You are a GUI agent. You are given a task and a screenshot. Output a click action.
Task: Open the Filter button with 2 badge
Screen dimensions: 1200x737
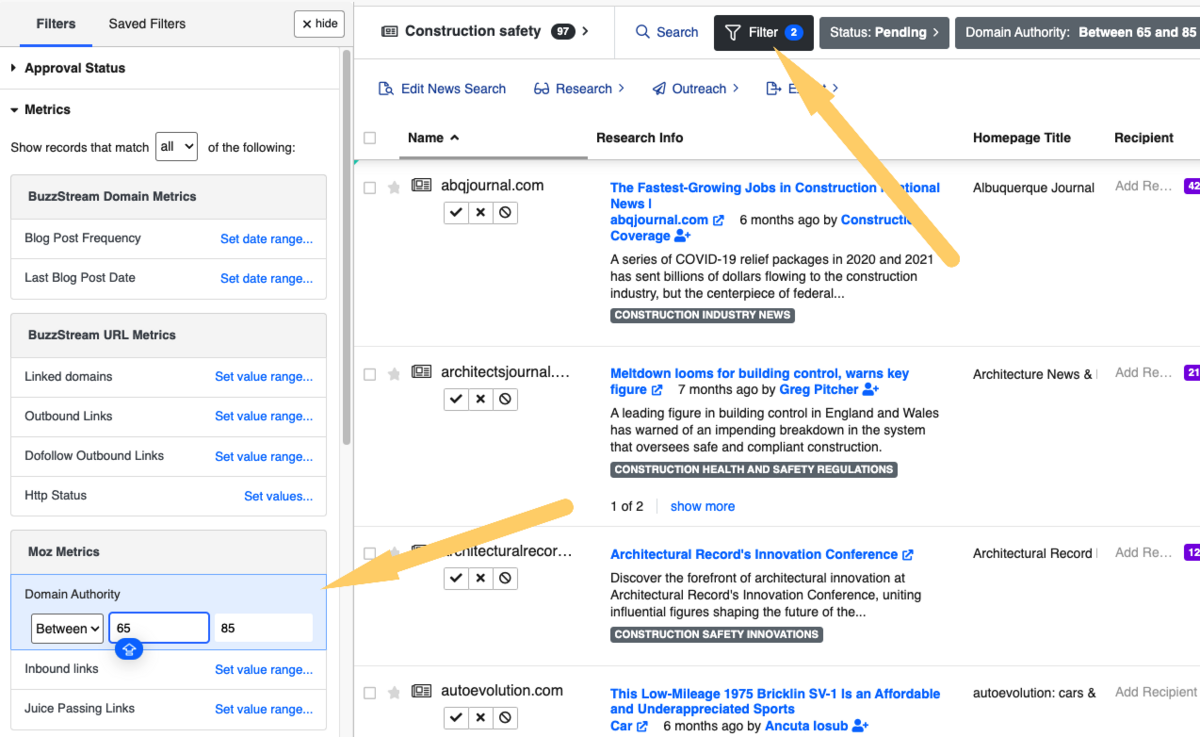(764, 32)
